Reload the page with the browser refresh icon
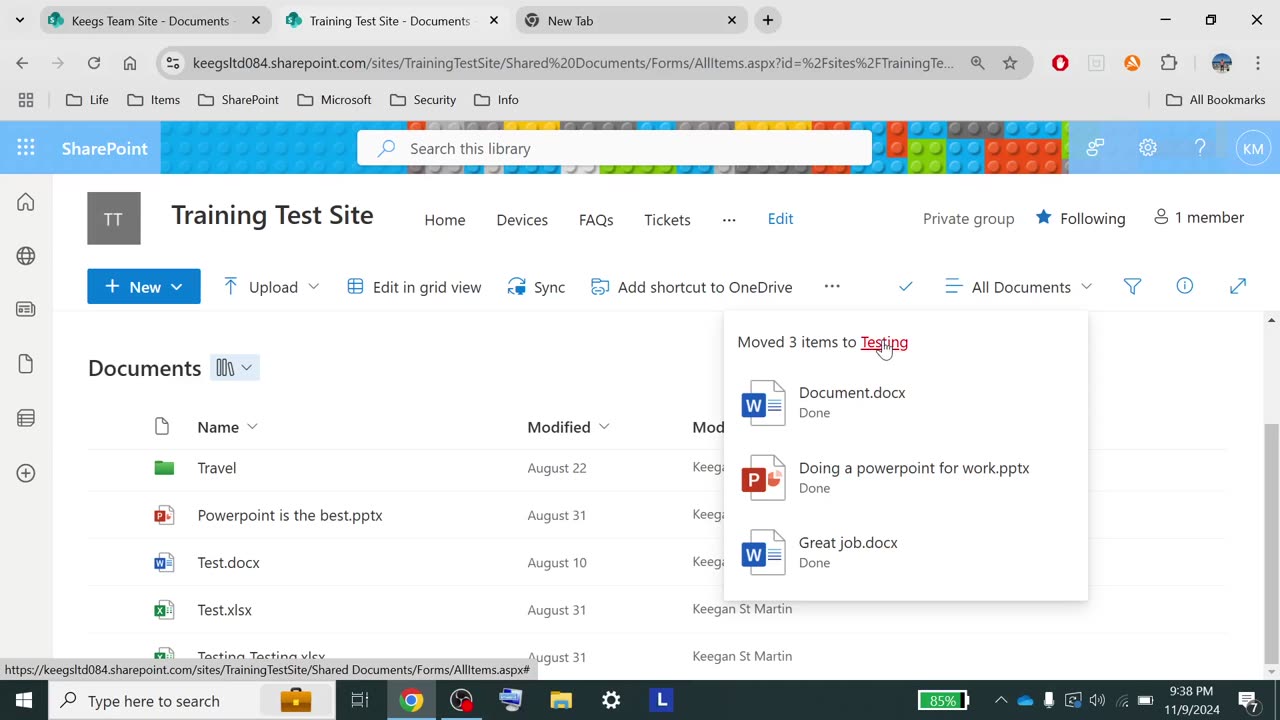1280x720 pixels. (94, 63)
